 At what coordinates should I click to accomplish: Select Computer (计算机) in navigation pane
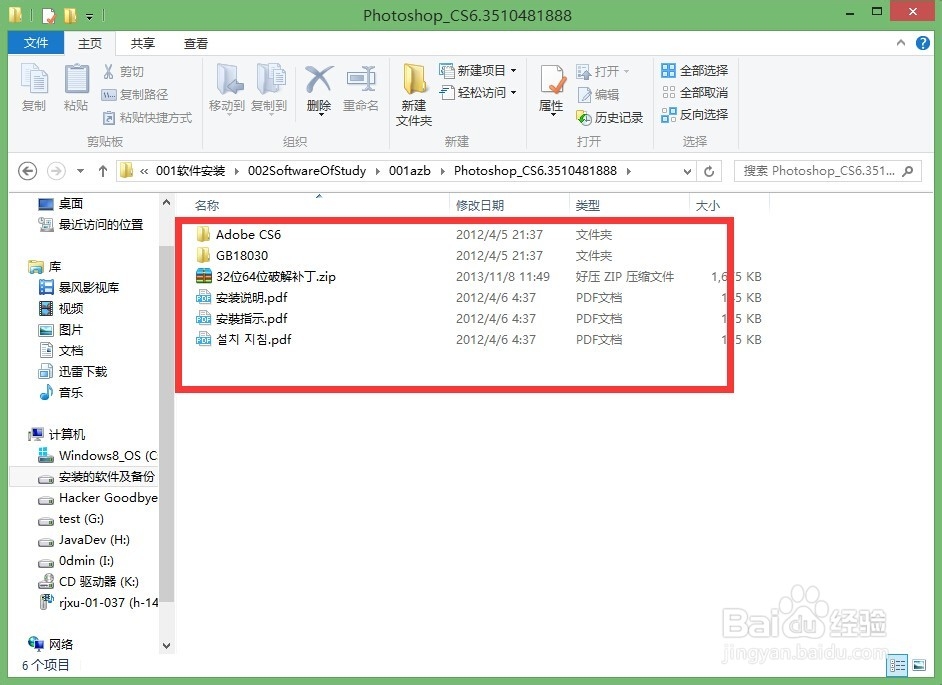point(56,434)
